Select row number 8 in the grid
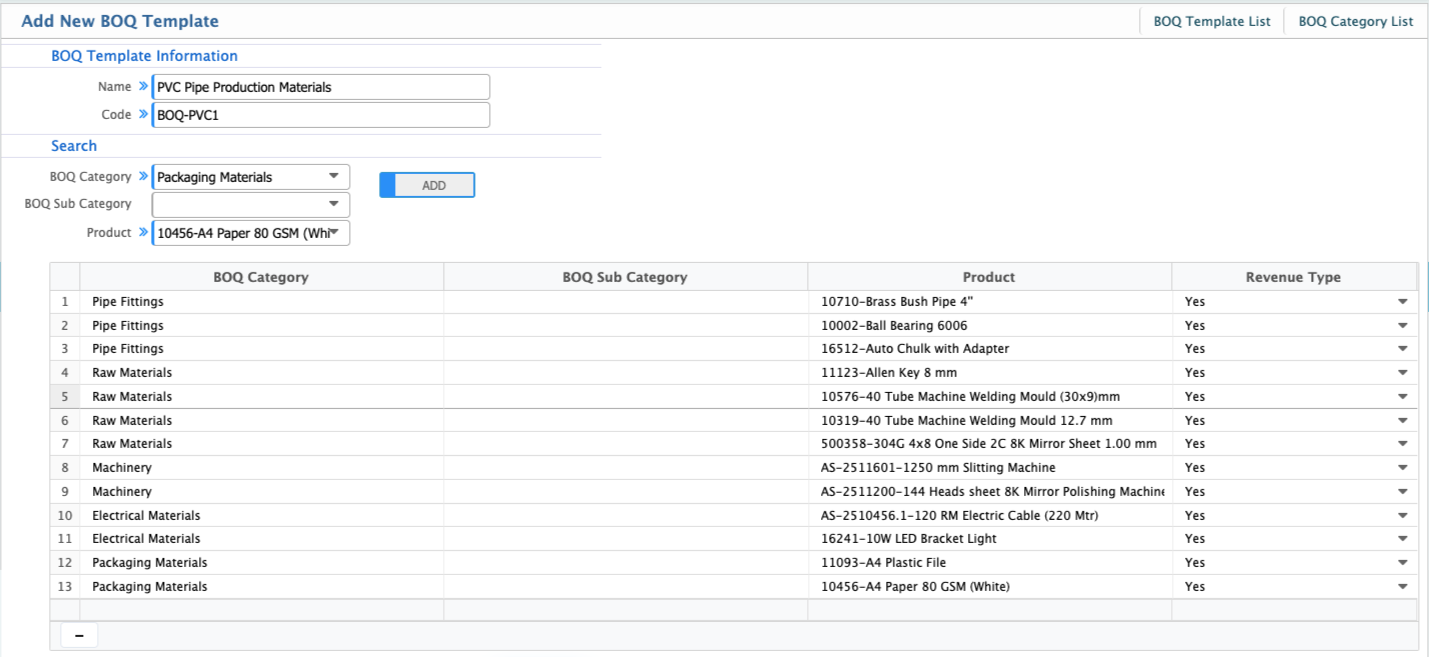Viewport: 1429px width, 657px height. tap(65, 468)
